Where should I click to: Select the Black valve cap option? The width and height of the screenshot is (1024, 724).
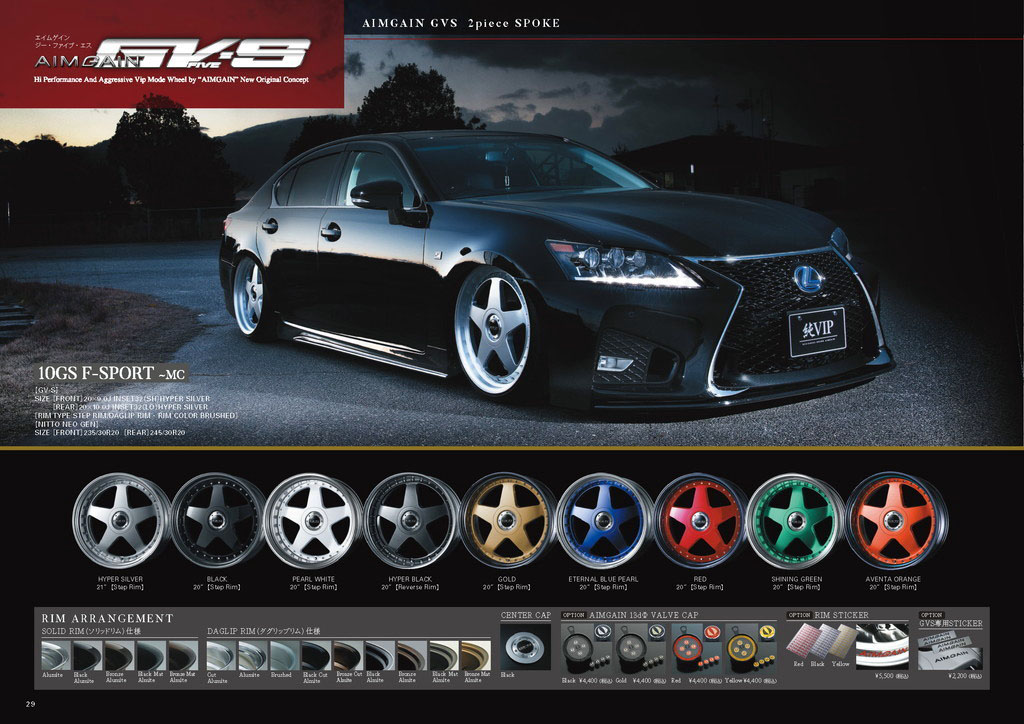[585, 648]
